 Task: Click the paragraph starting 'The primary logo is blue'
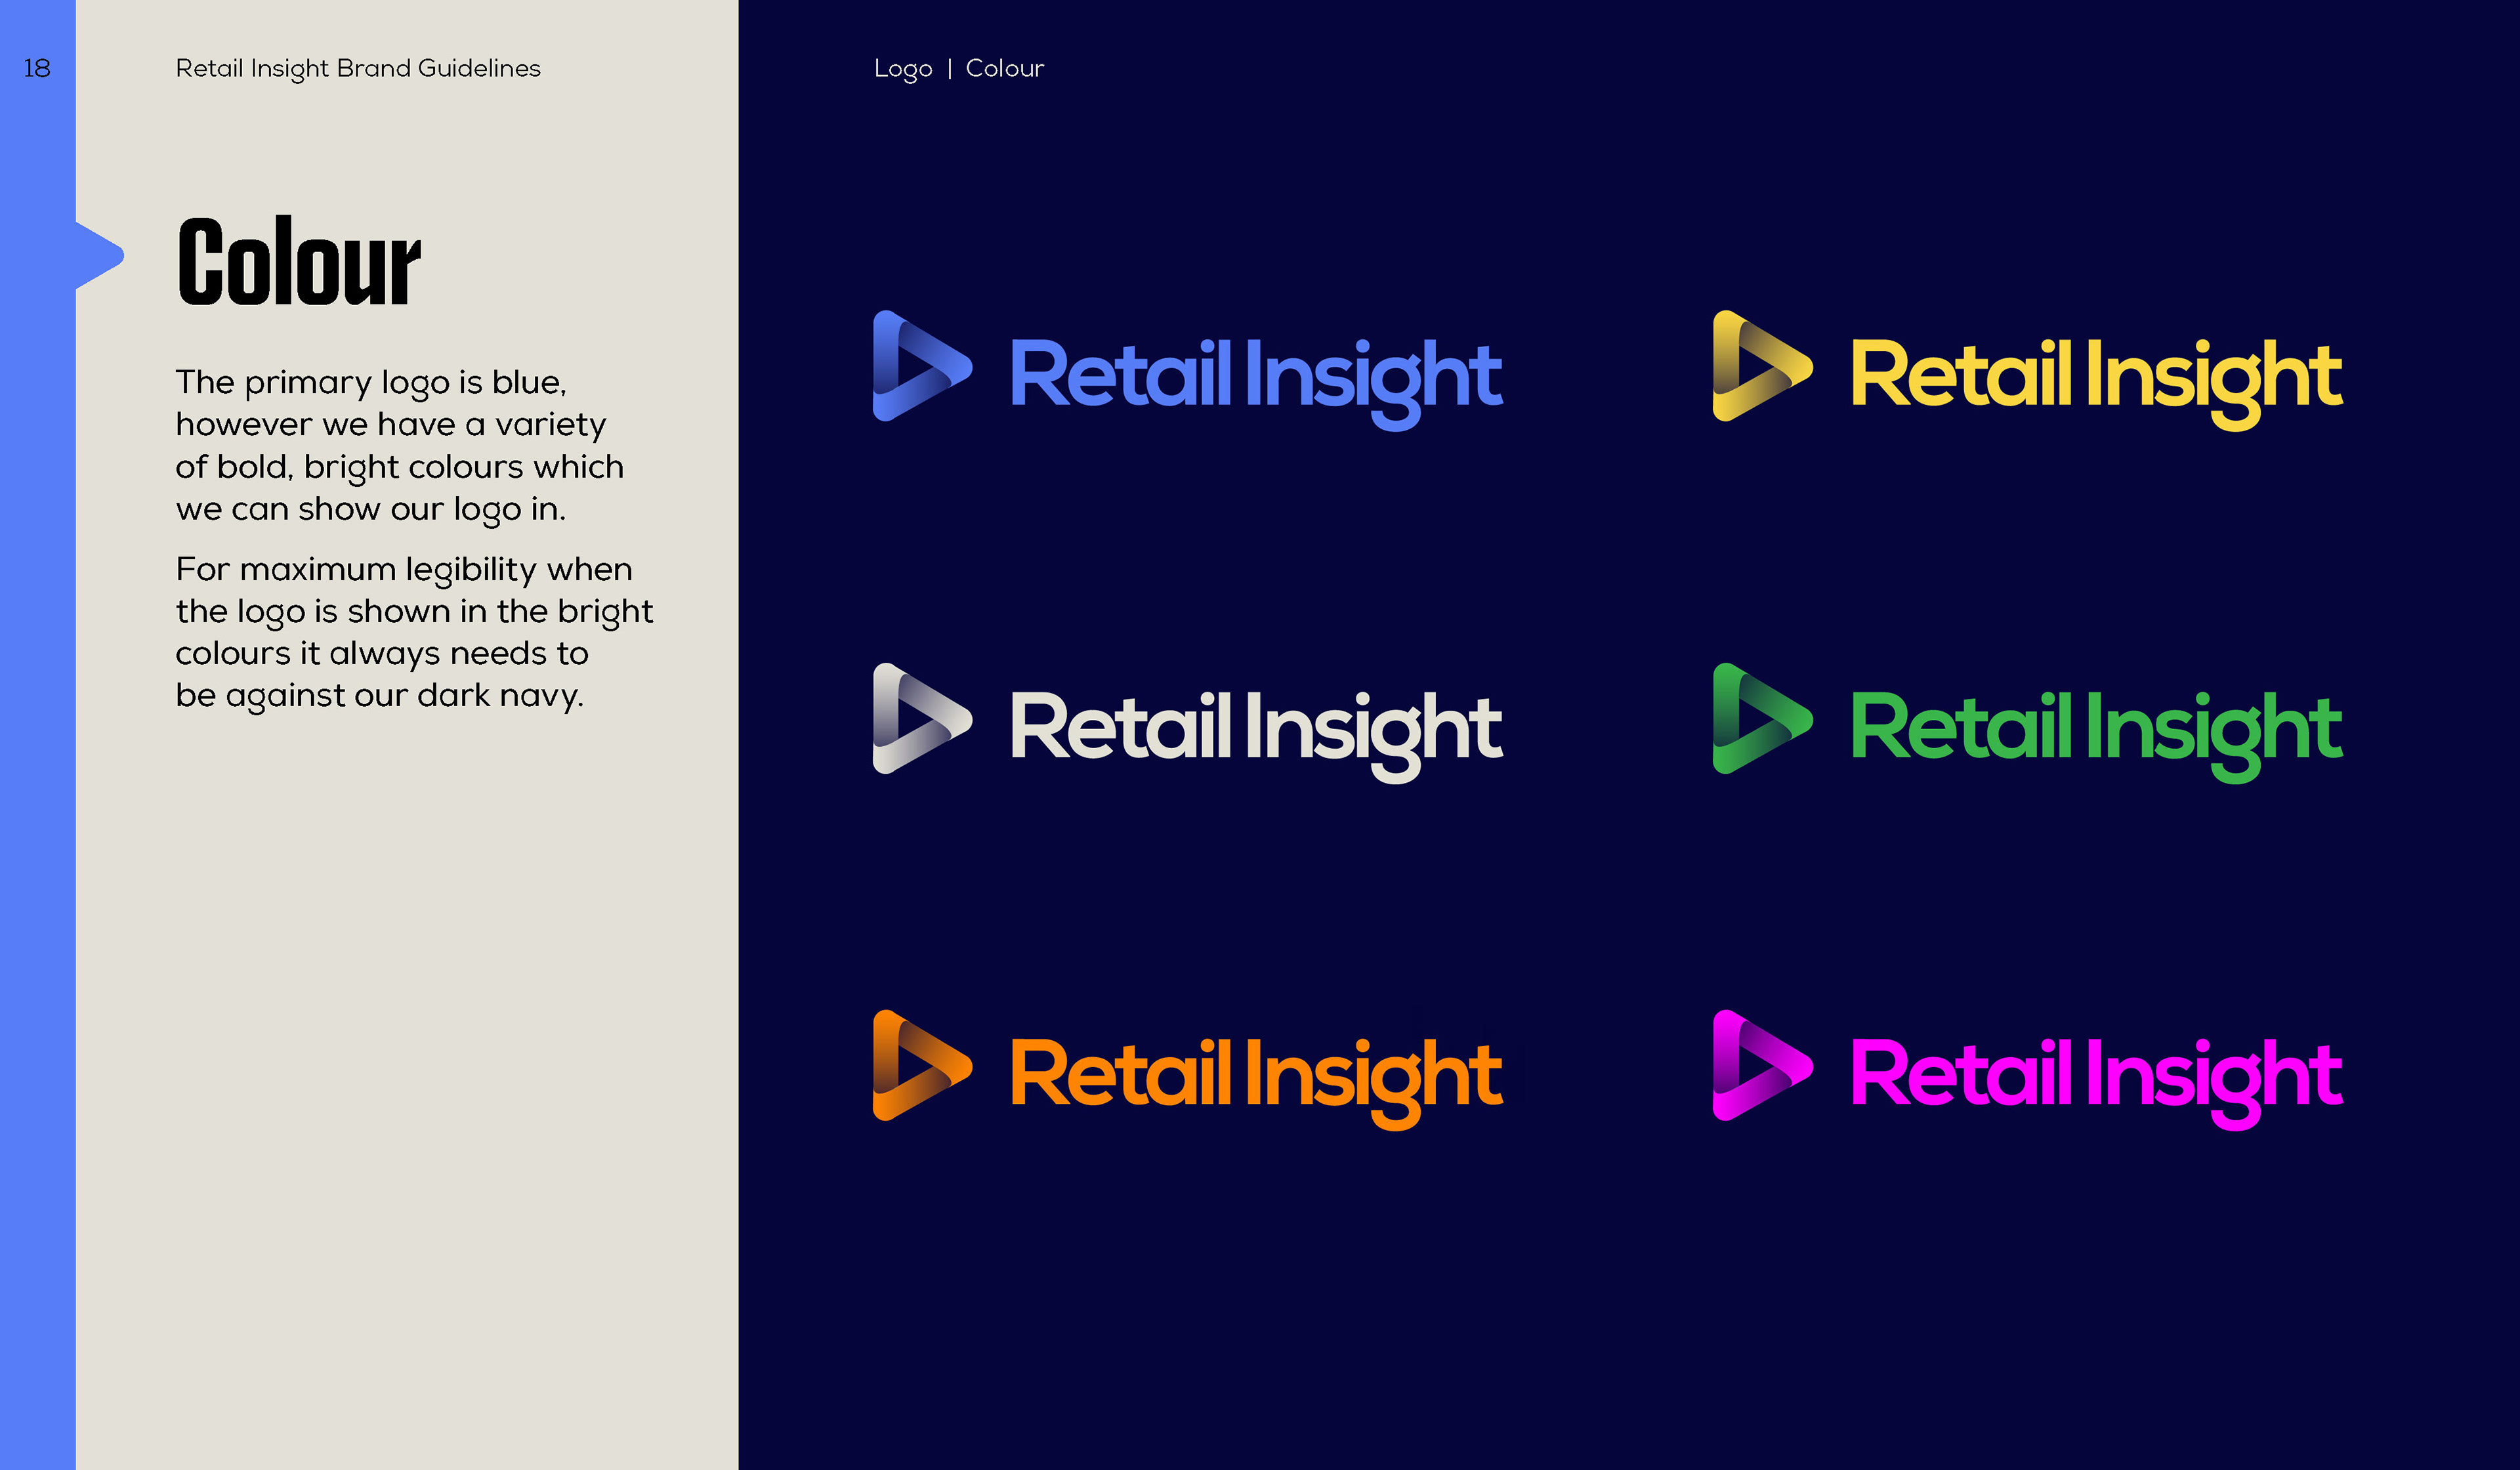pos(400,446)
